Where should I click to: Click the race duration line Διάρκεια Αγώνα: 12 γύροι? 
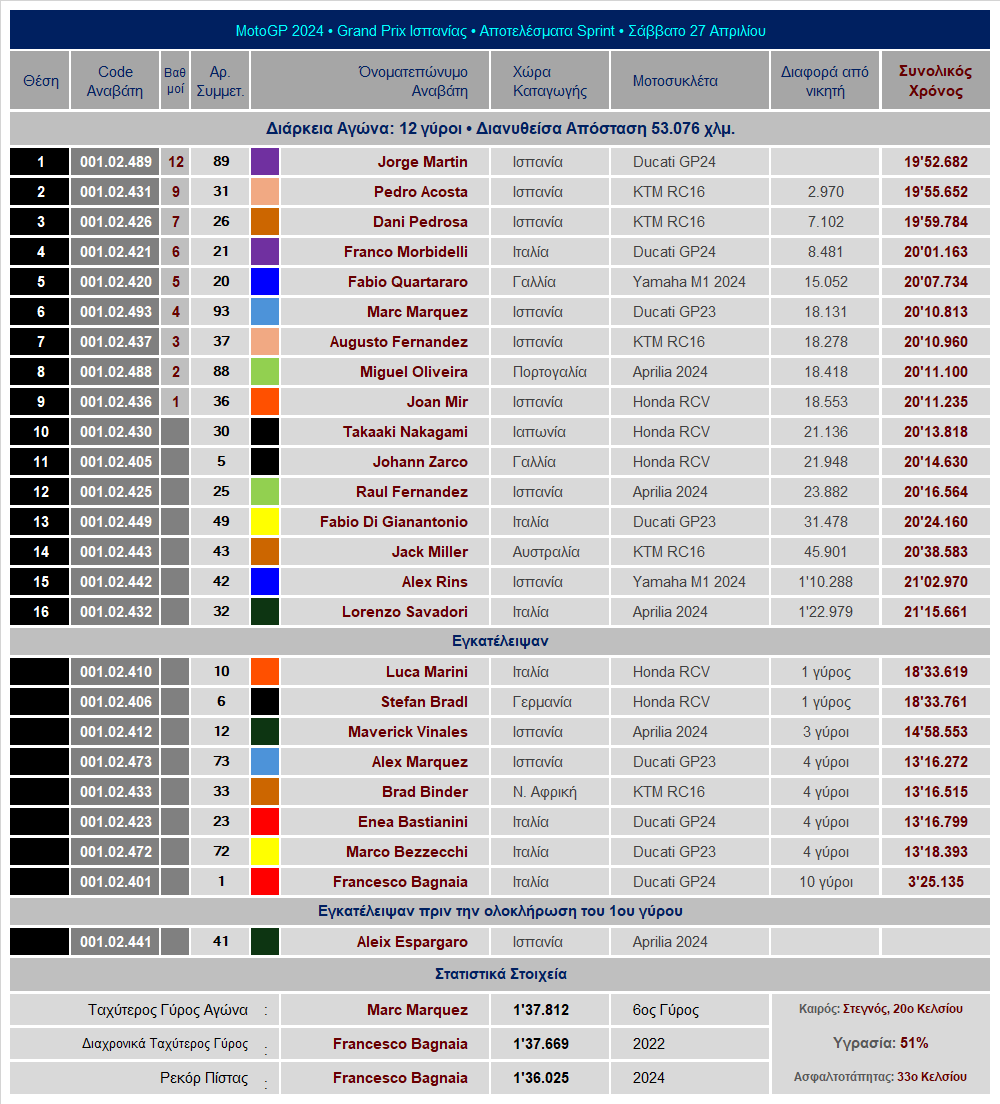(500, 129)
